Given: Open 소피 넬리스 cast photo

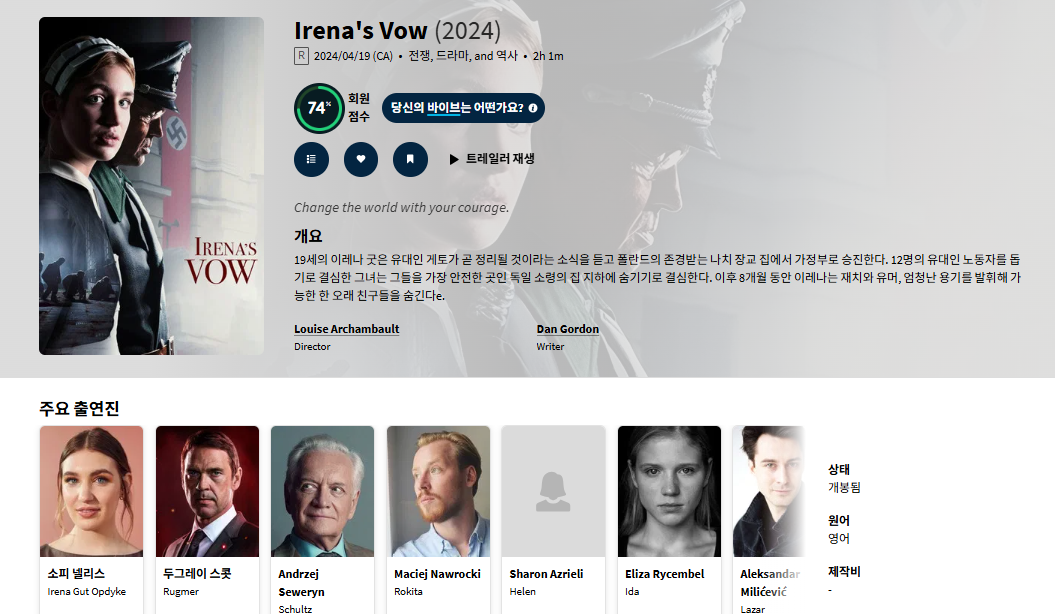Looking at the screenshot, I should pyautogui.click(x=92, y=491).
